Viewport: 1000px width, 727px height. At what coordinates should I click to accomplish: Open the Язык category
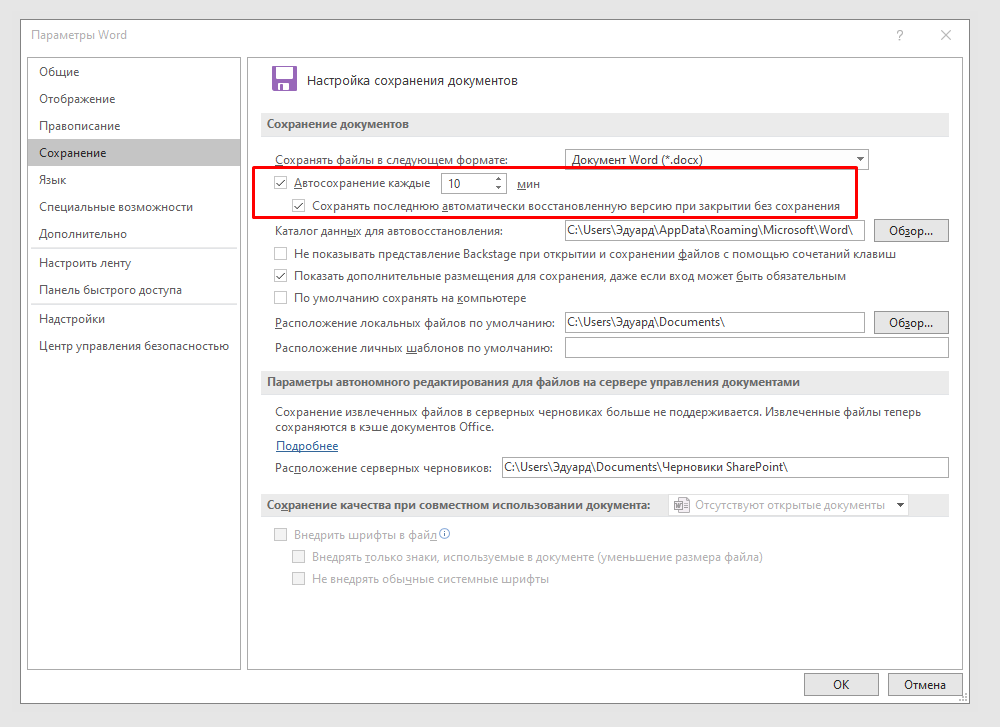(134, 180)
